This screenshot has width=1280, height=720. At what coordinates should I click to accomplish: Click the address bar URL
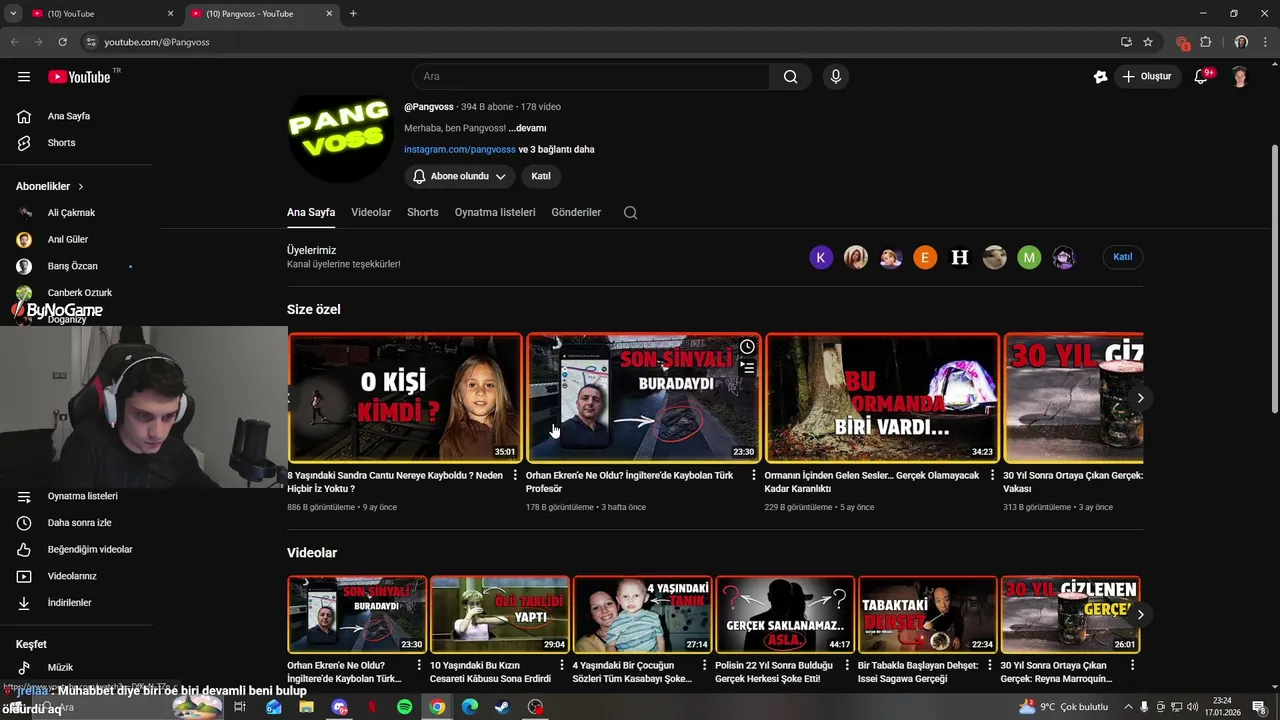157,42
